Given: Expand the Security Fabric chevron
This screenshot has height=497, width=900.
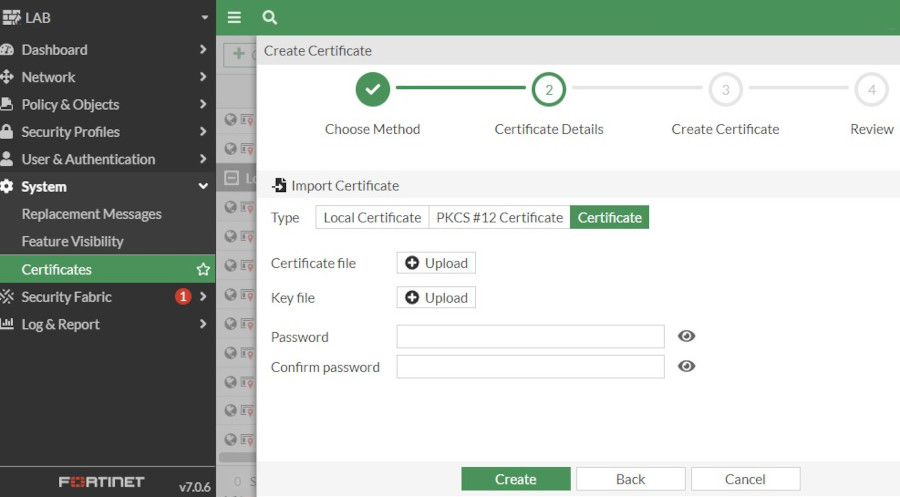Looking at the screenshot, I should 203,296.
